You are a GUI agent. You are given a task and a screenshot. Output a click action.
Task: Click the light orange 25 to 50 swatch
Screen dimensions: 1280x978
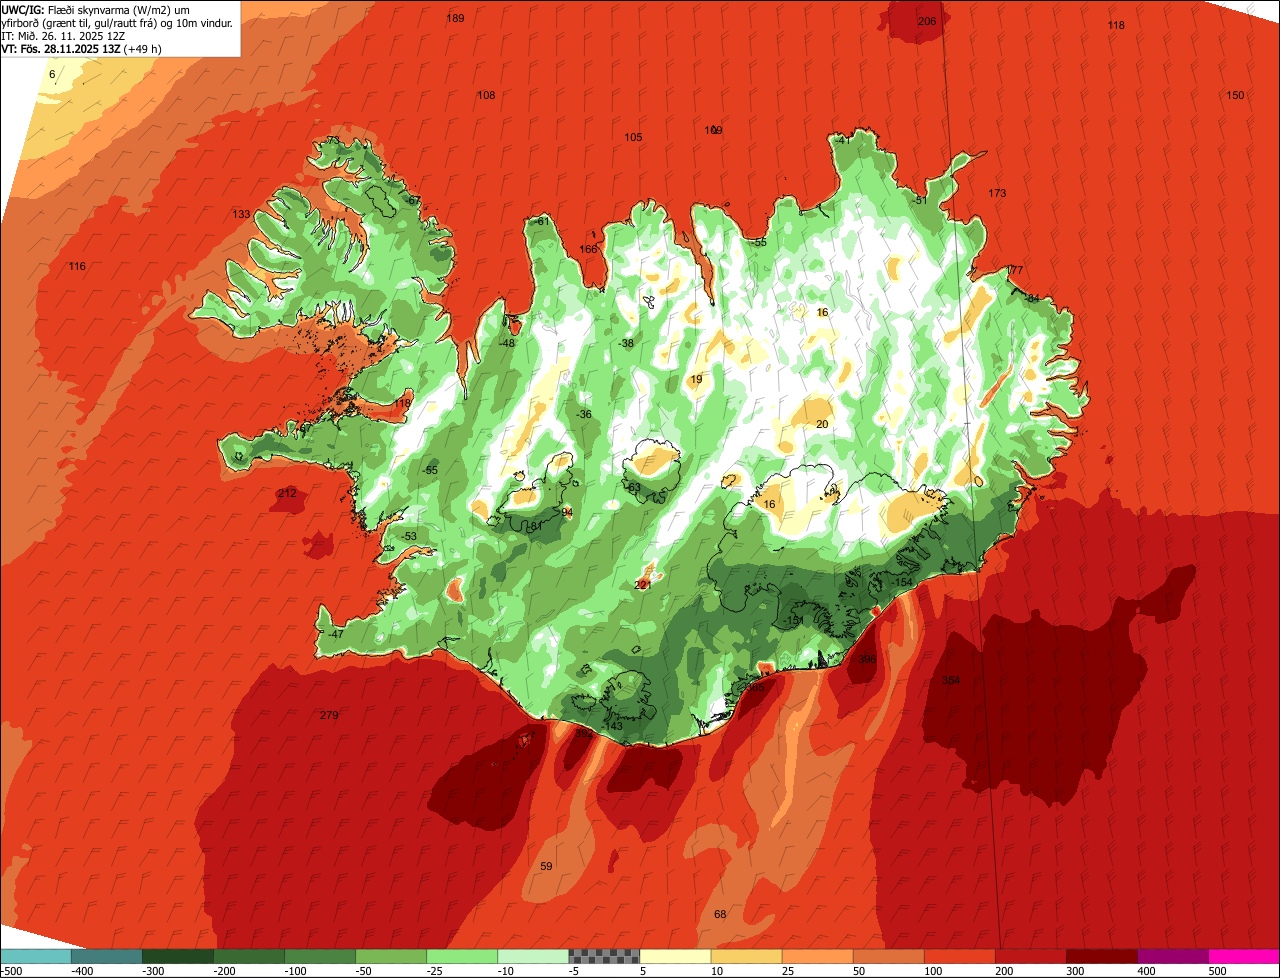pos(817,956)
